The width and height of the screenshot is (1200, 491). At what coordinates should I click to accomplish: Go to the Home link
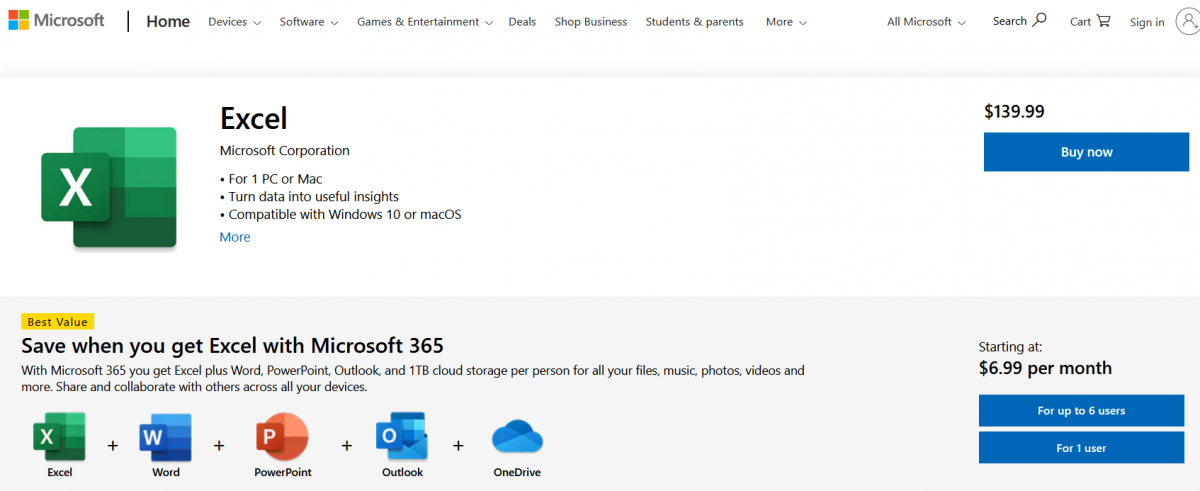(x=168, y=21)
